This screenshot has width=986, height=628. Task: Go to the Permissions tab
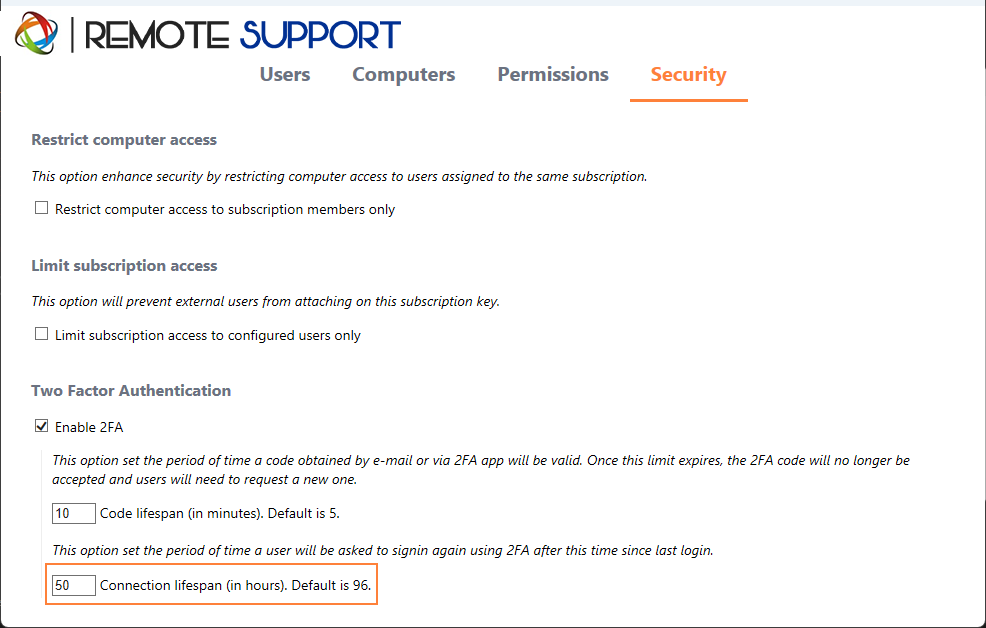pos(553,74)
